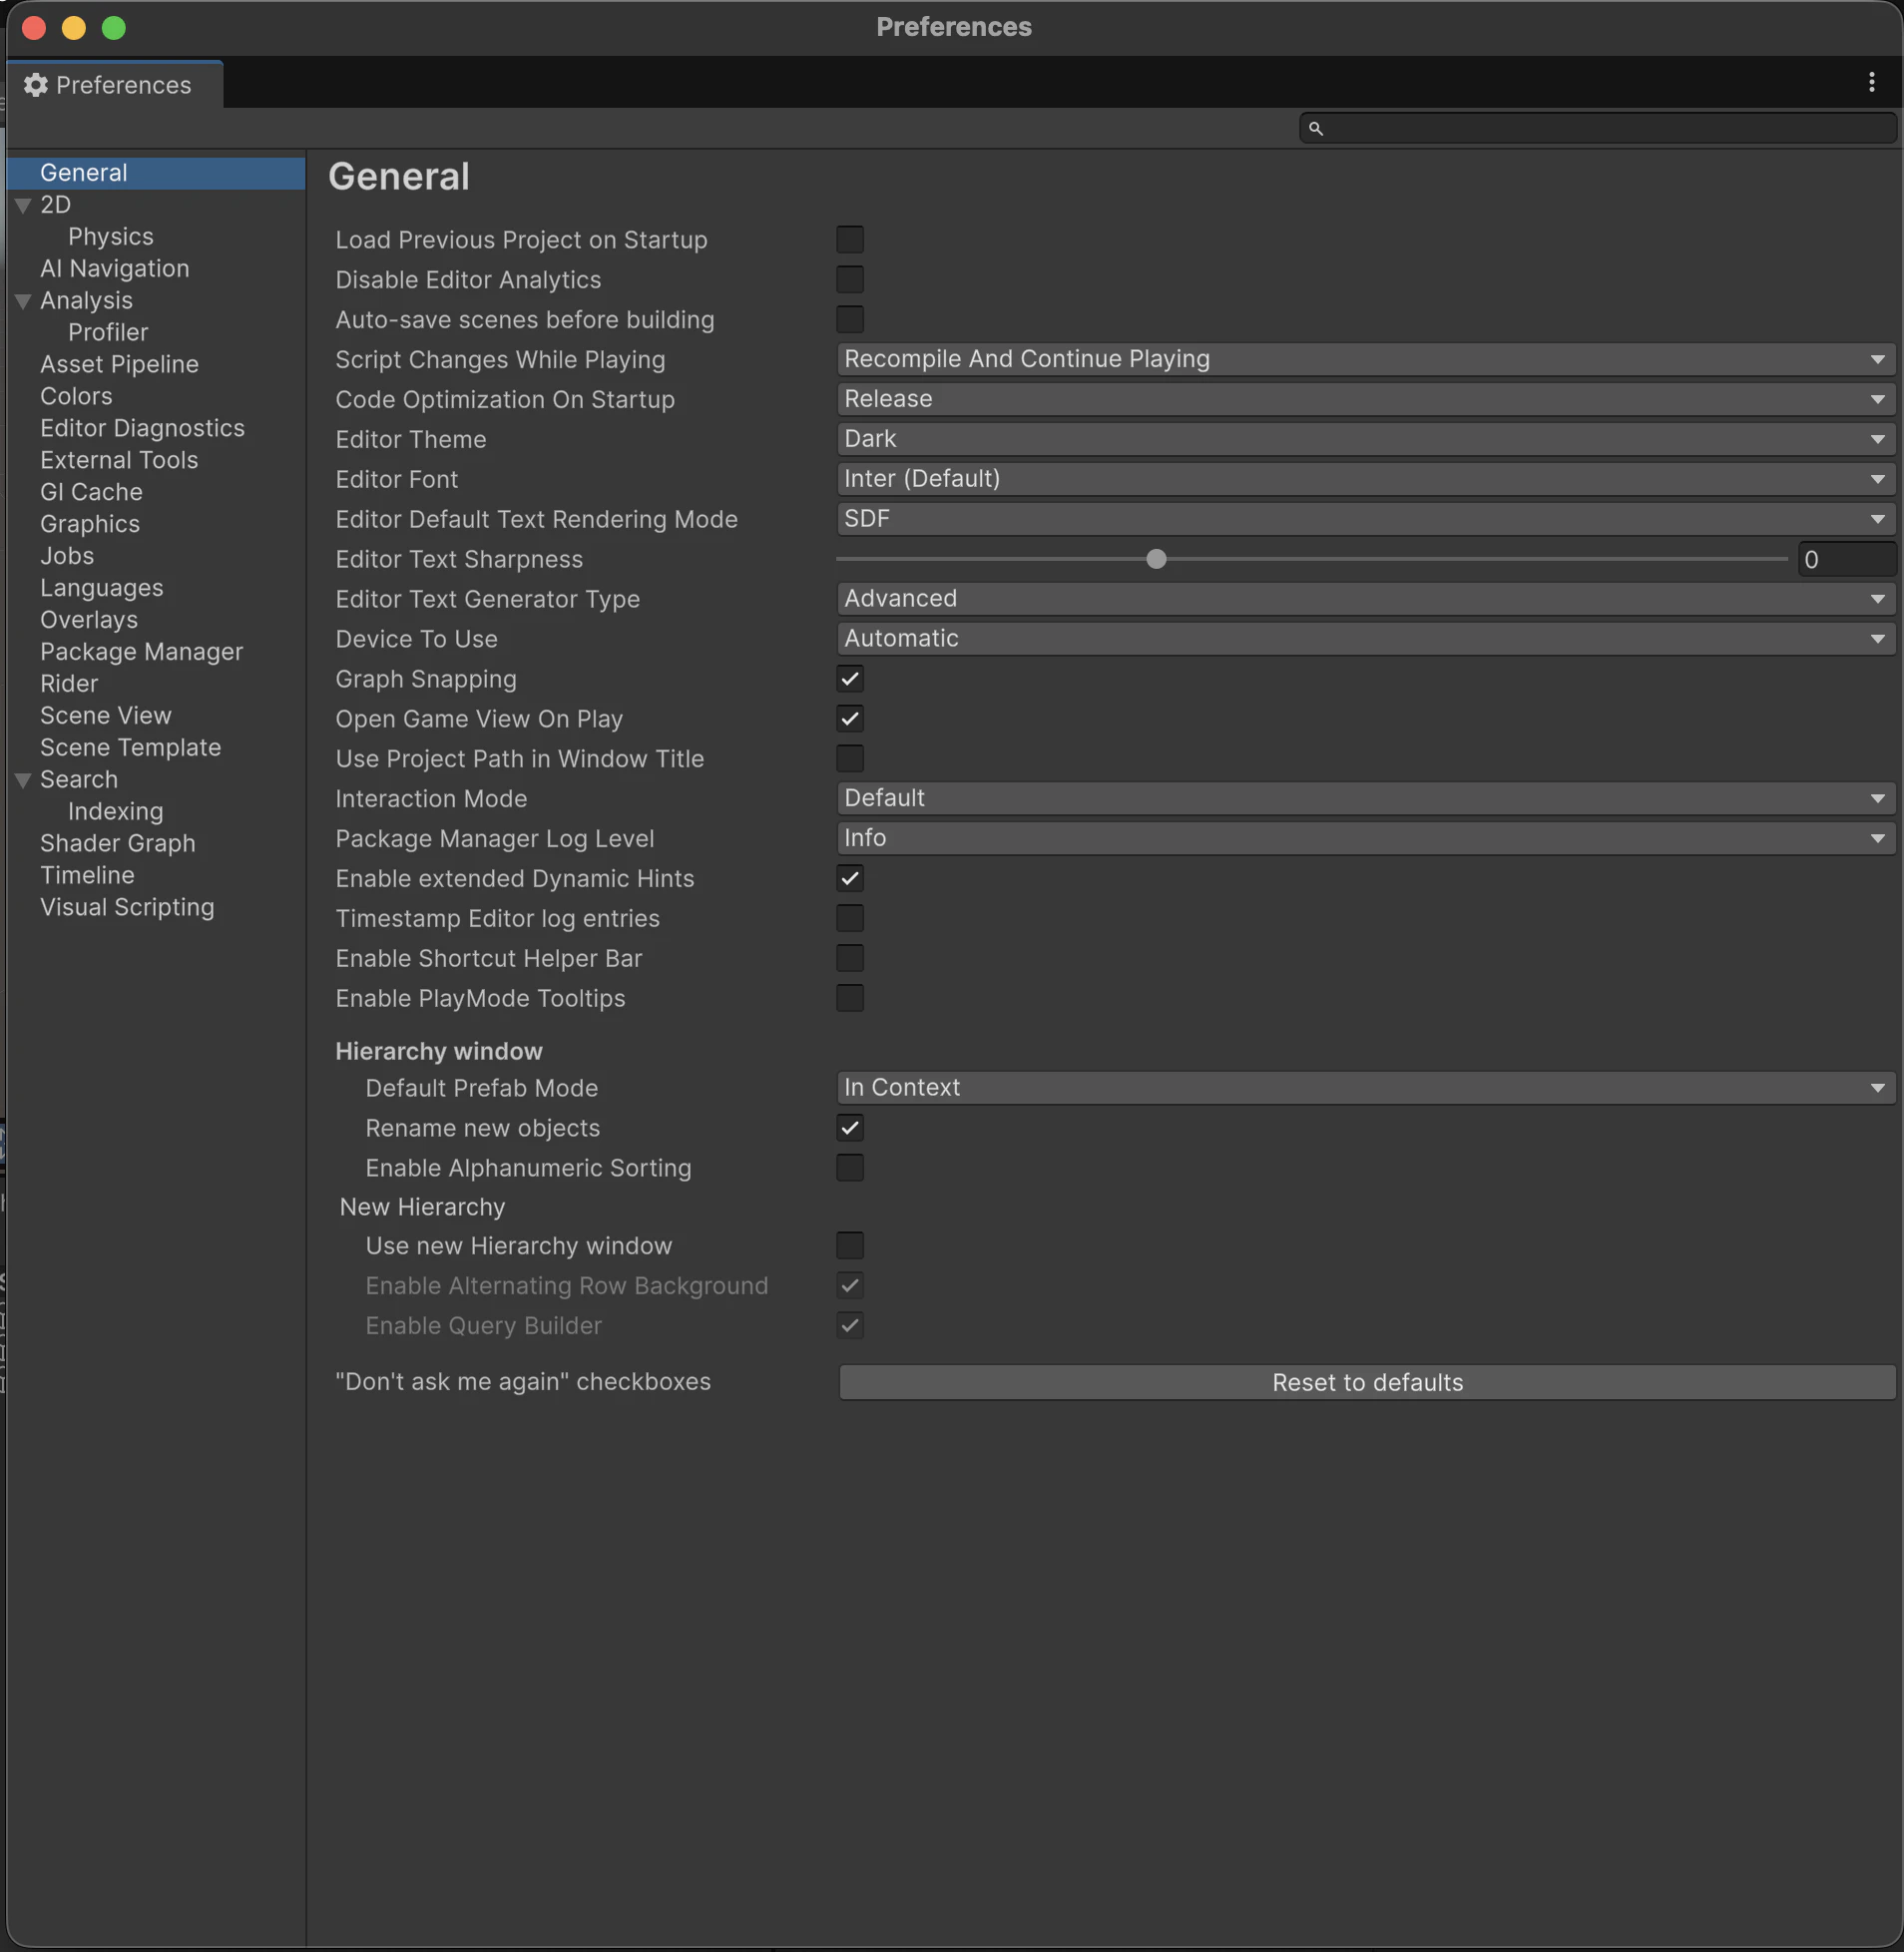Open Editor Diagnostics section
1904x1952 pixels.
[x=142, y=429]
